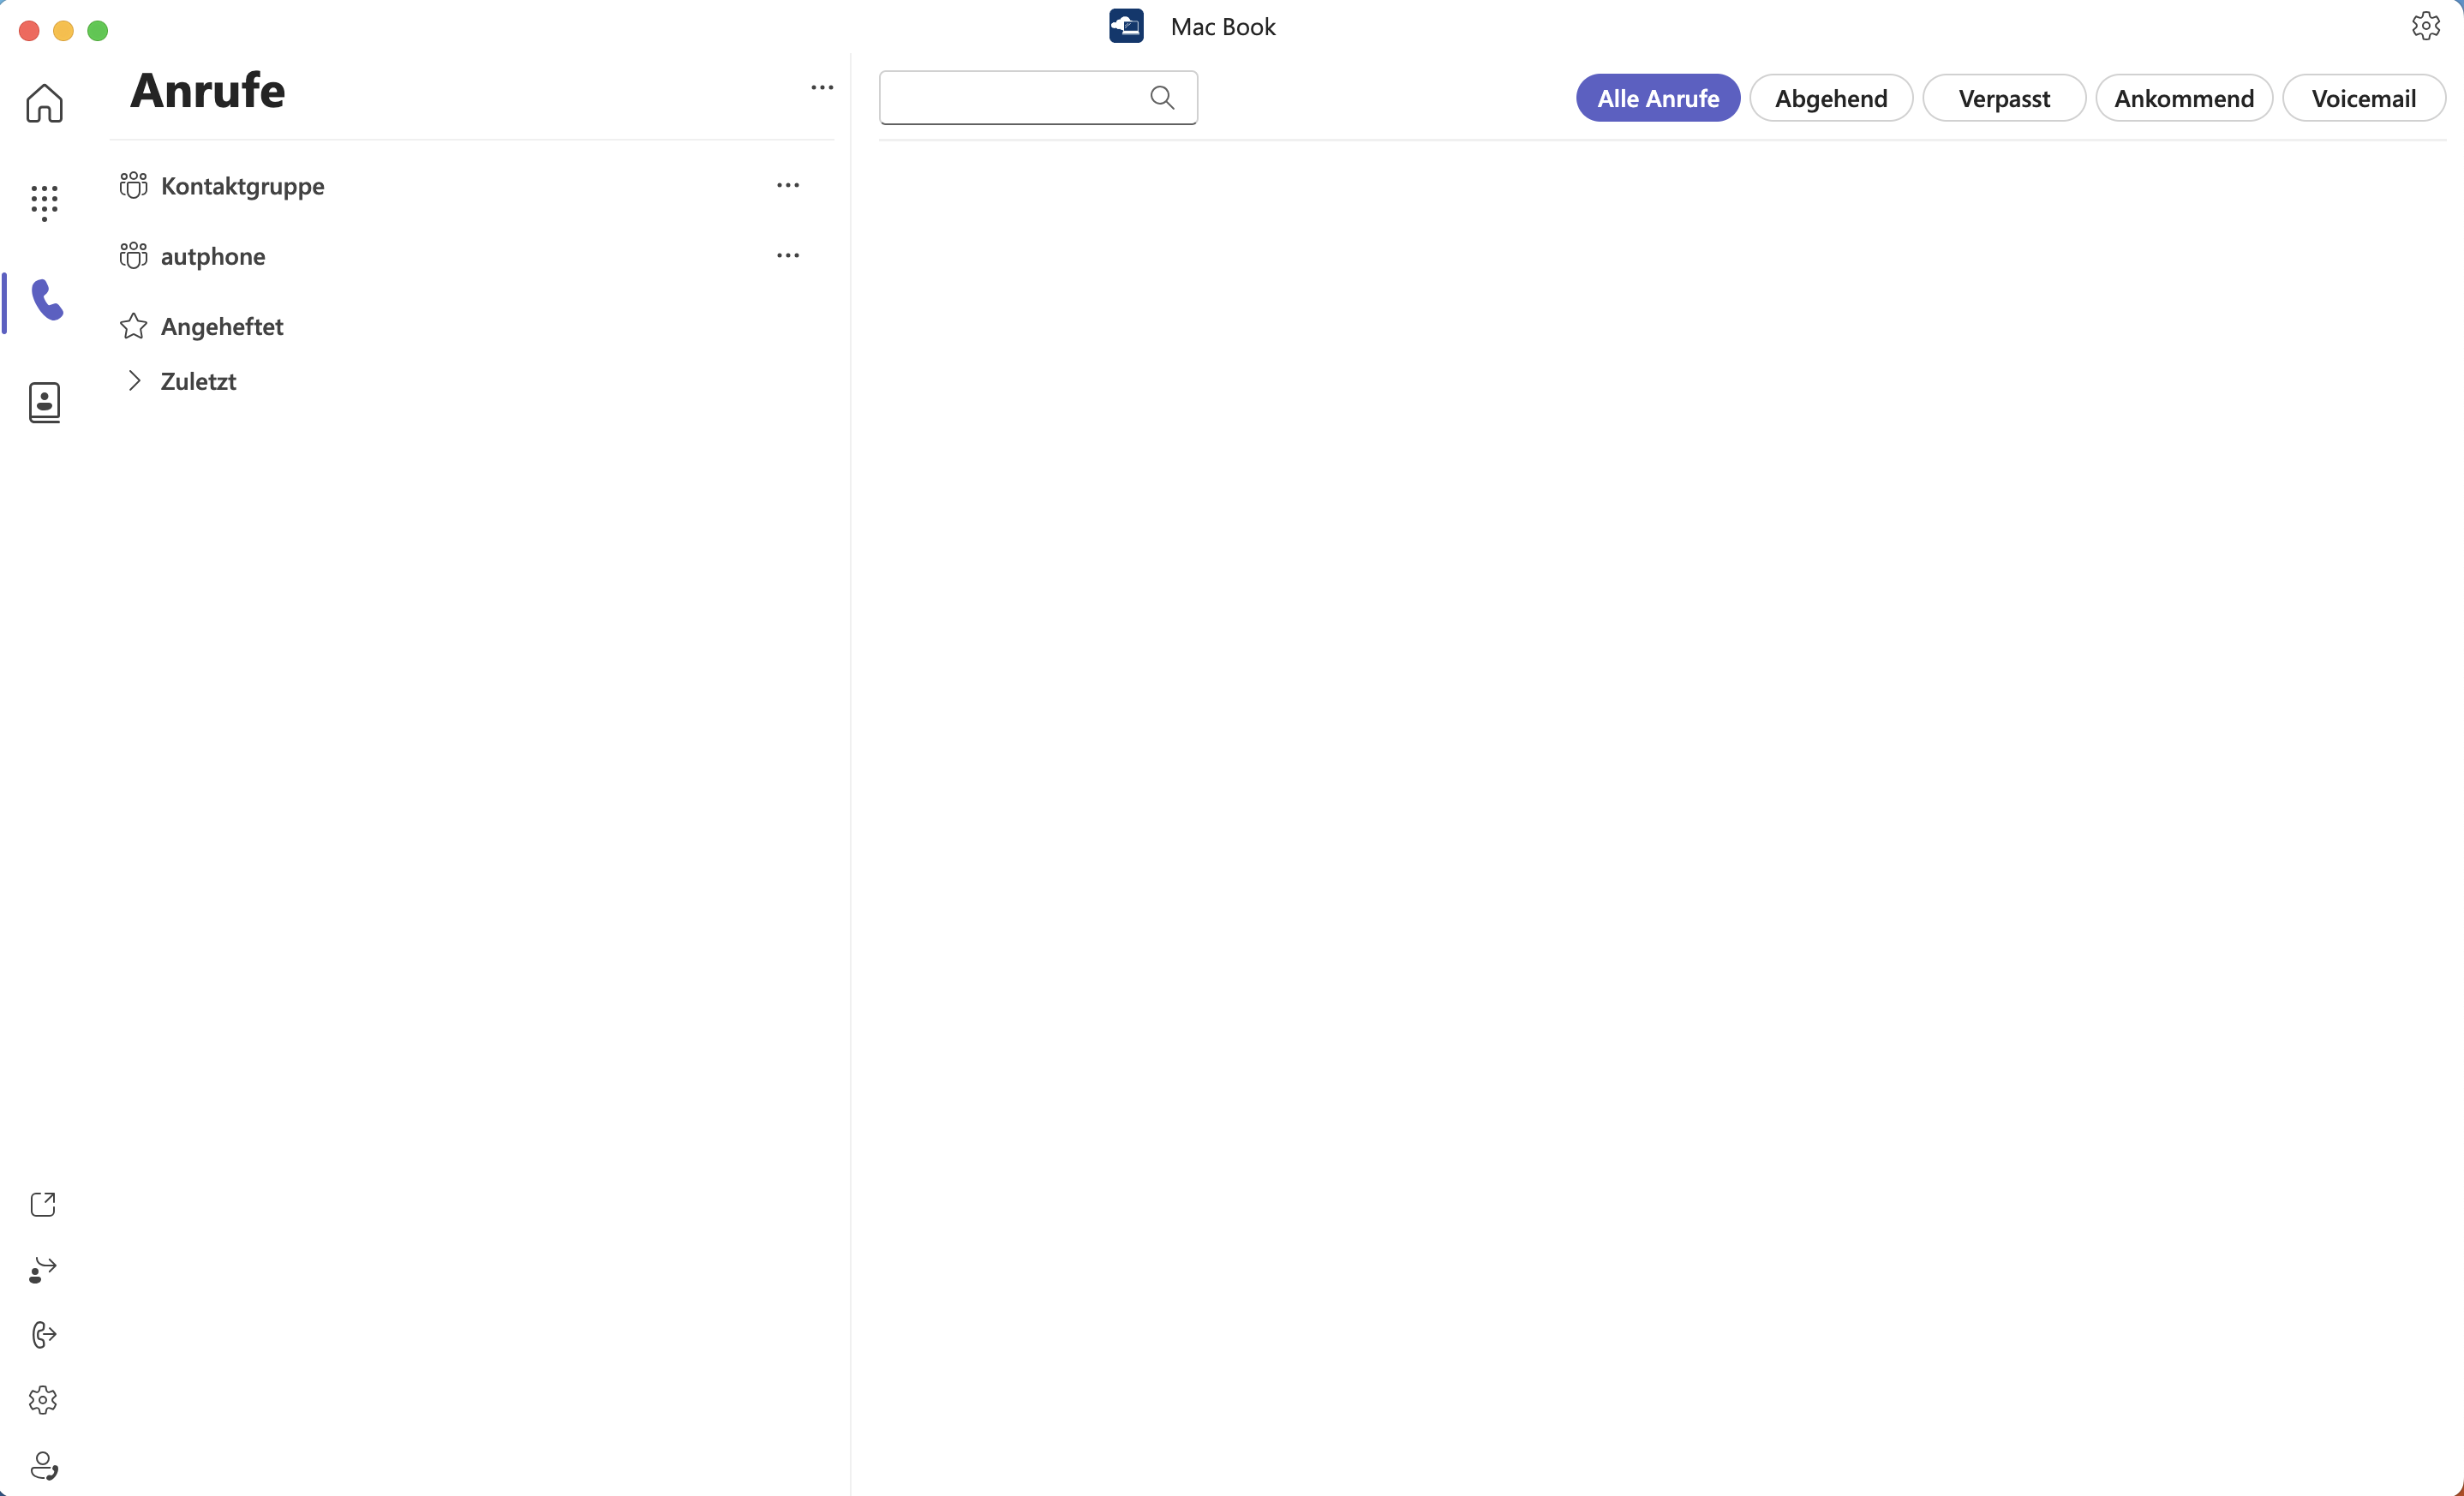This screenshot has height=1496, width=2464.
Task: Click the user headset icon at bottom
Action: point(43,1466)
